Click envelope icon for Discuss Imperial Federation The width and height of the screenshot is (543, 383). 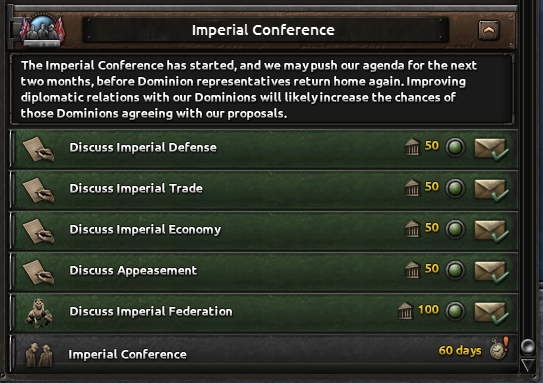tap(491, 313)
